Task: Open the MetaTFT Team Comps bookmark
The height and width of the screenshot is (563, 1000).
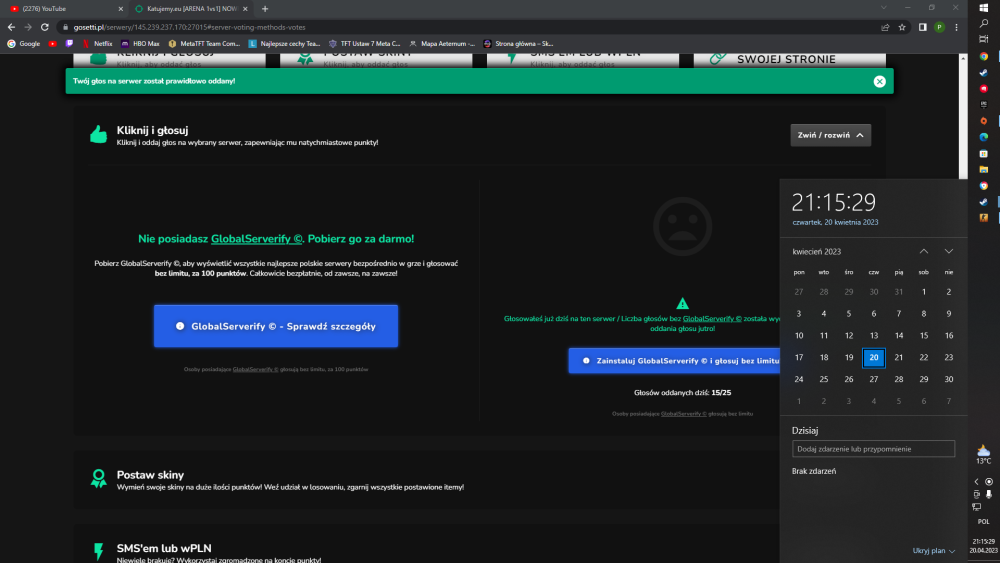Action: [x=204, y=44]
